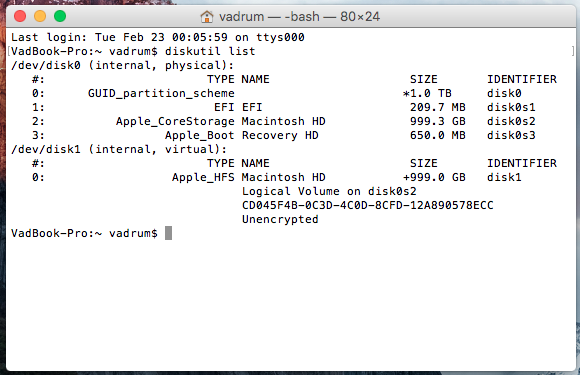The image size is (580, 375).
Task: Click 'GUID_partition_scheme' text
Action: 161,93
